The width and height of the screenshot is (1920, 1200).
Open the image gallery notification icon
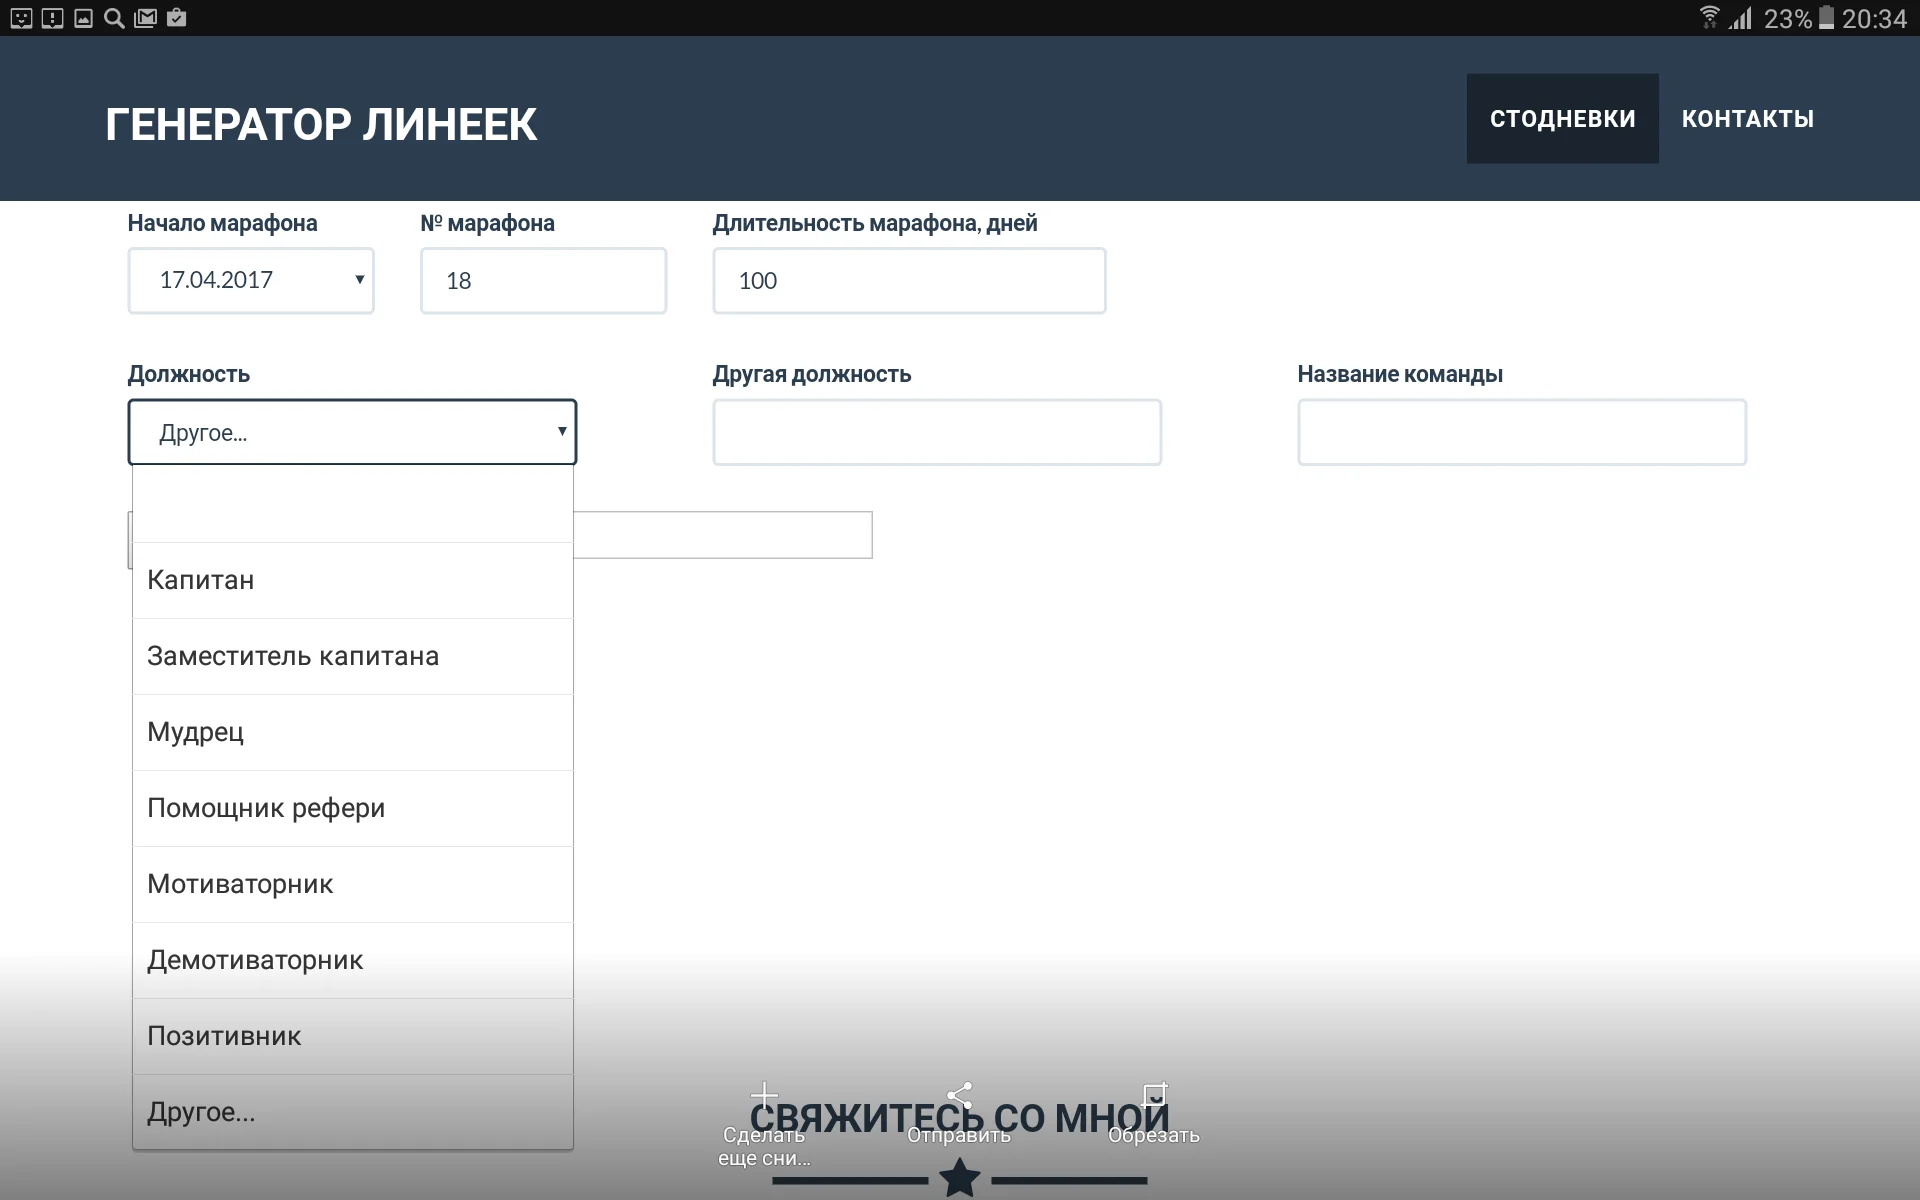click(x=83, y=17)
